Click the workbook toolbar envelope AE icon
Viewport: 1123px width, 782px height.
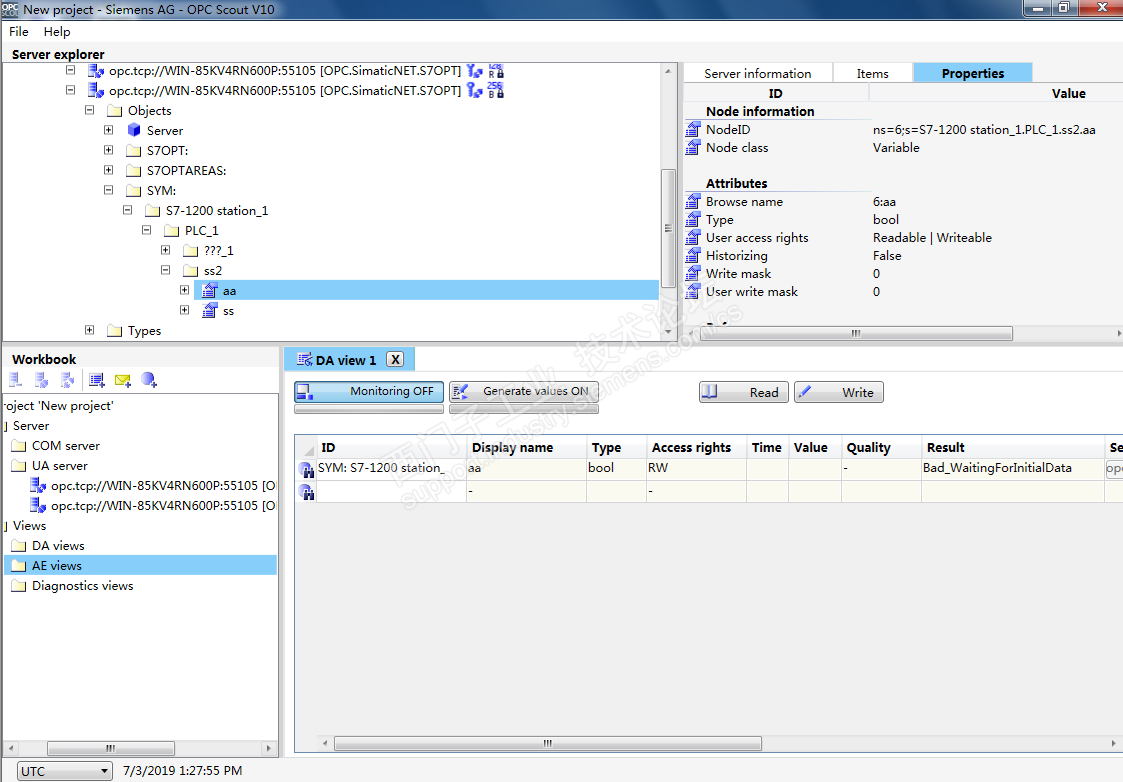pyautogui.click(x=122, y=380)
